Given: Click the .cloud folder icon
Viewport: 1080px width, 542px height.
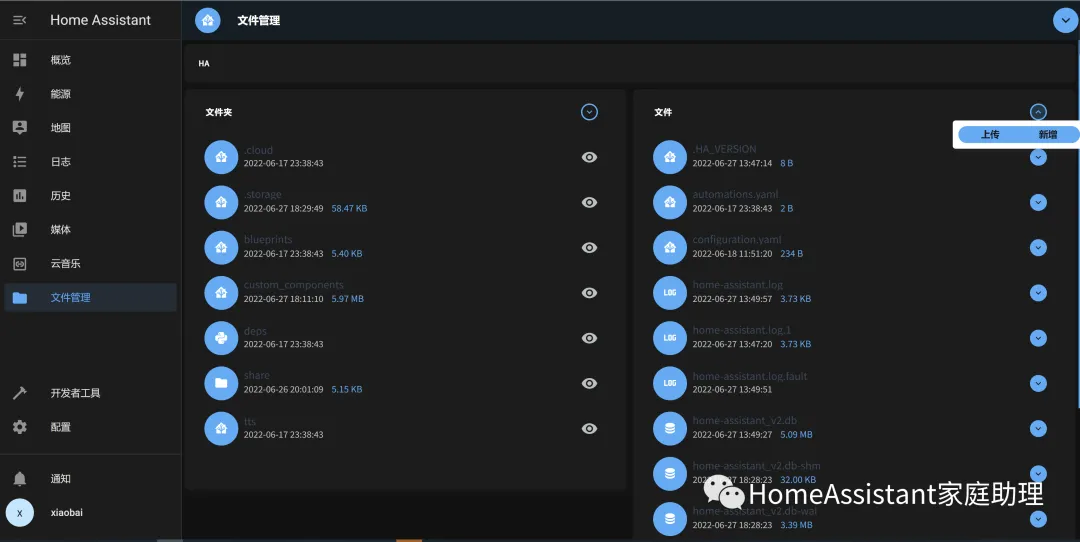Looking at the screenshot, I should pos(221,157).
